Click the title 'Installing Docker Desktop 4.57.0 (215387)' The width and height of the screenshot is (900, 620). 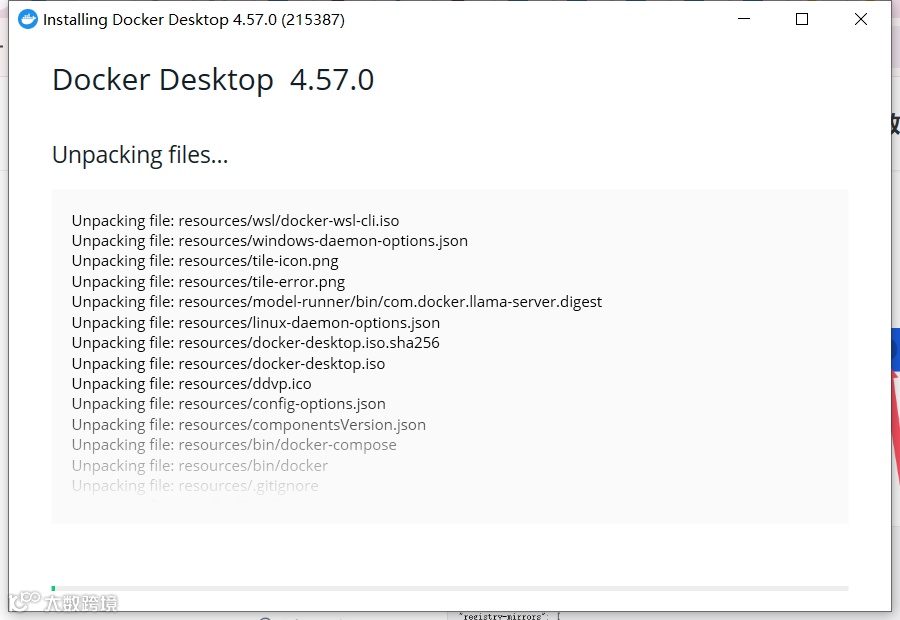pyautogui.click(x=194, y=20)
